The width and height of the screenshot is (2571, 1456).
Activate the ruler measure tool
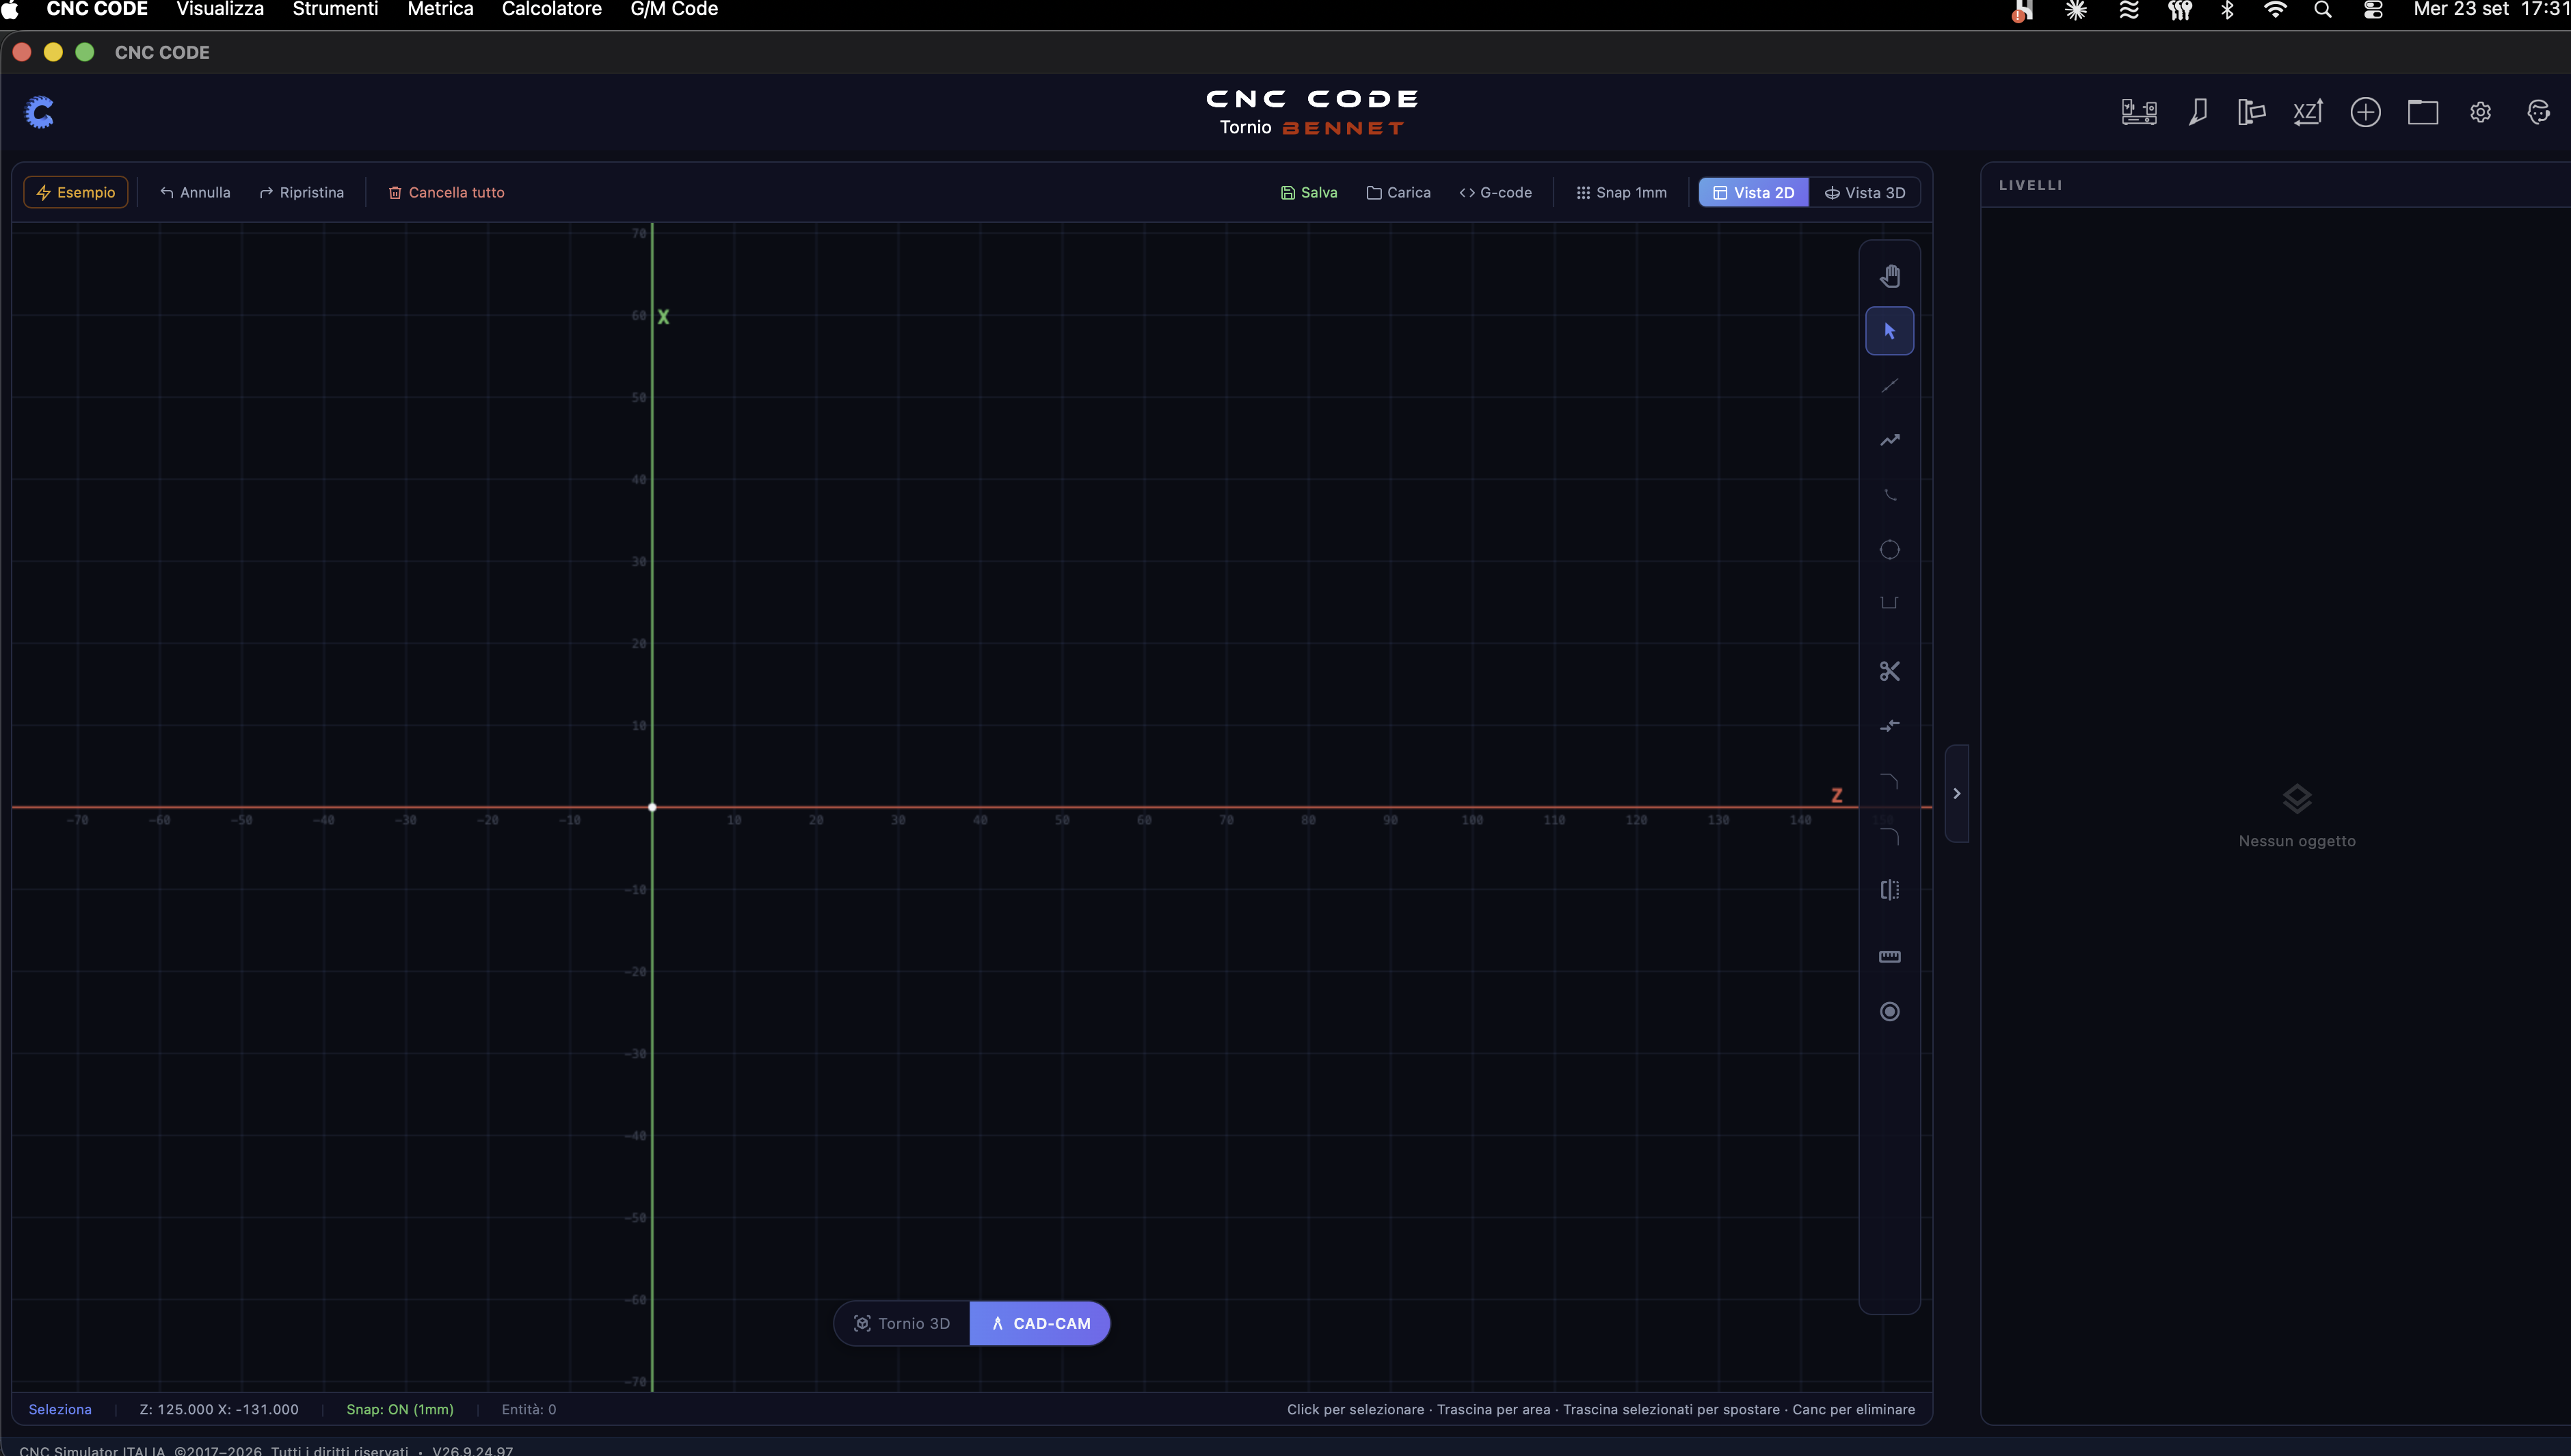1889,957
